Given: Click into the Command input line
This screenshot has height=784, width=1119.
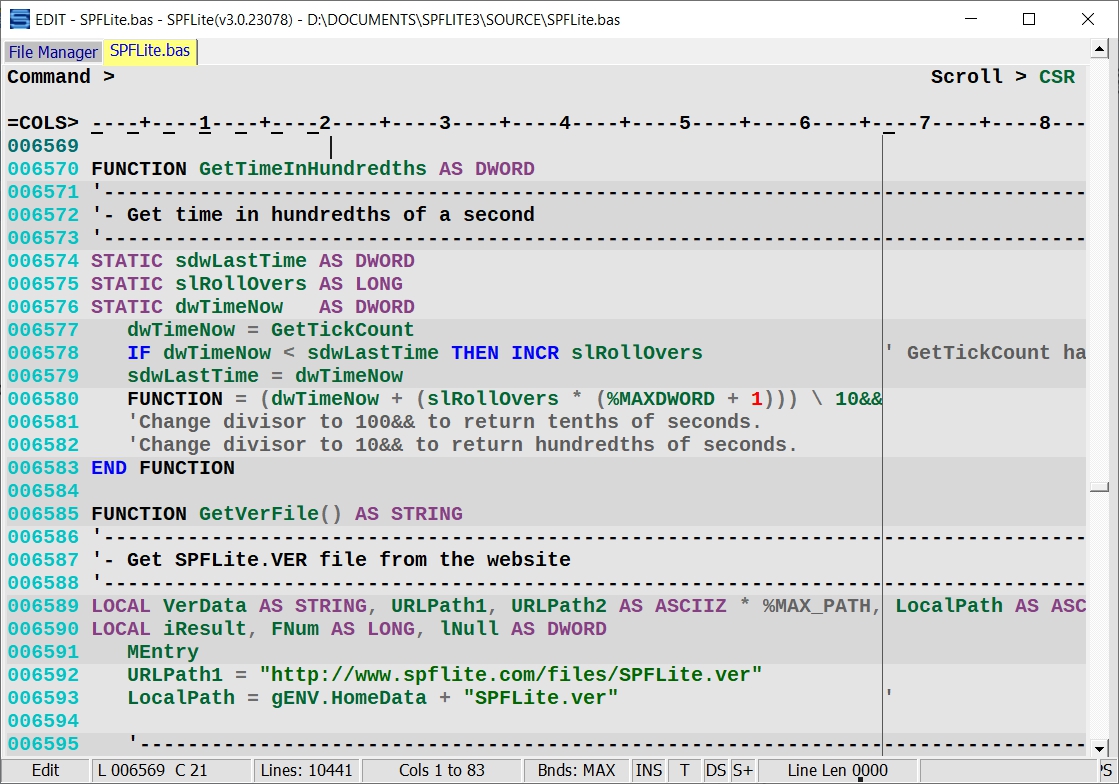Looking at the screenshot, I should pyautogui.click(x=500, y=77).
